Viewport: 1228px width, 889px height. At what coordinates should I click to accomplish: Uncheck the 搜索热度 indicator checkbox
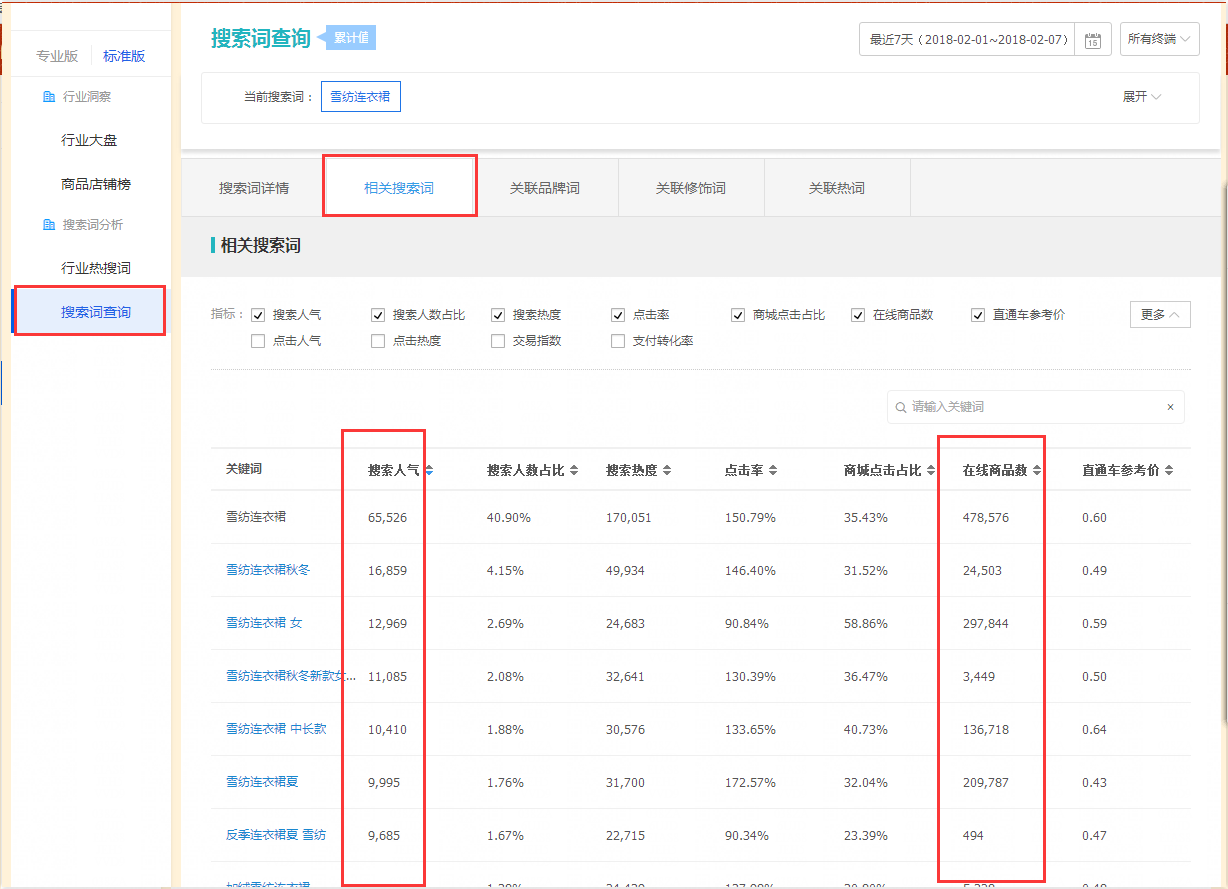[498, 315]
